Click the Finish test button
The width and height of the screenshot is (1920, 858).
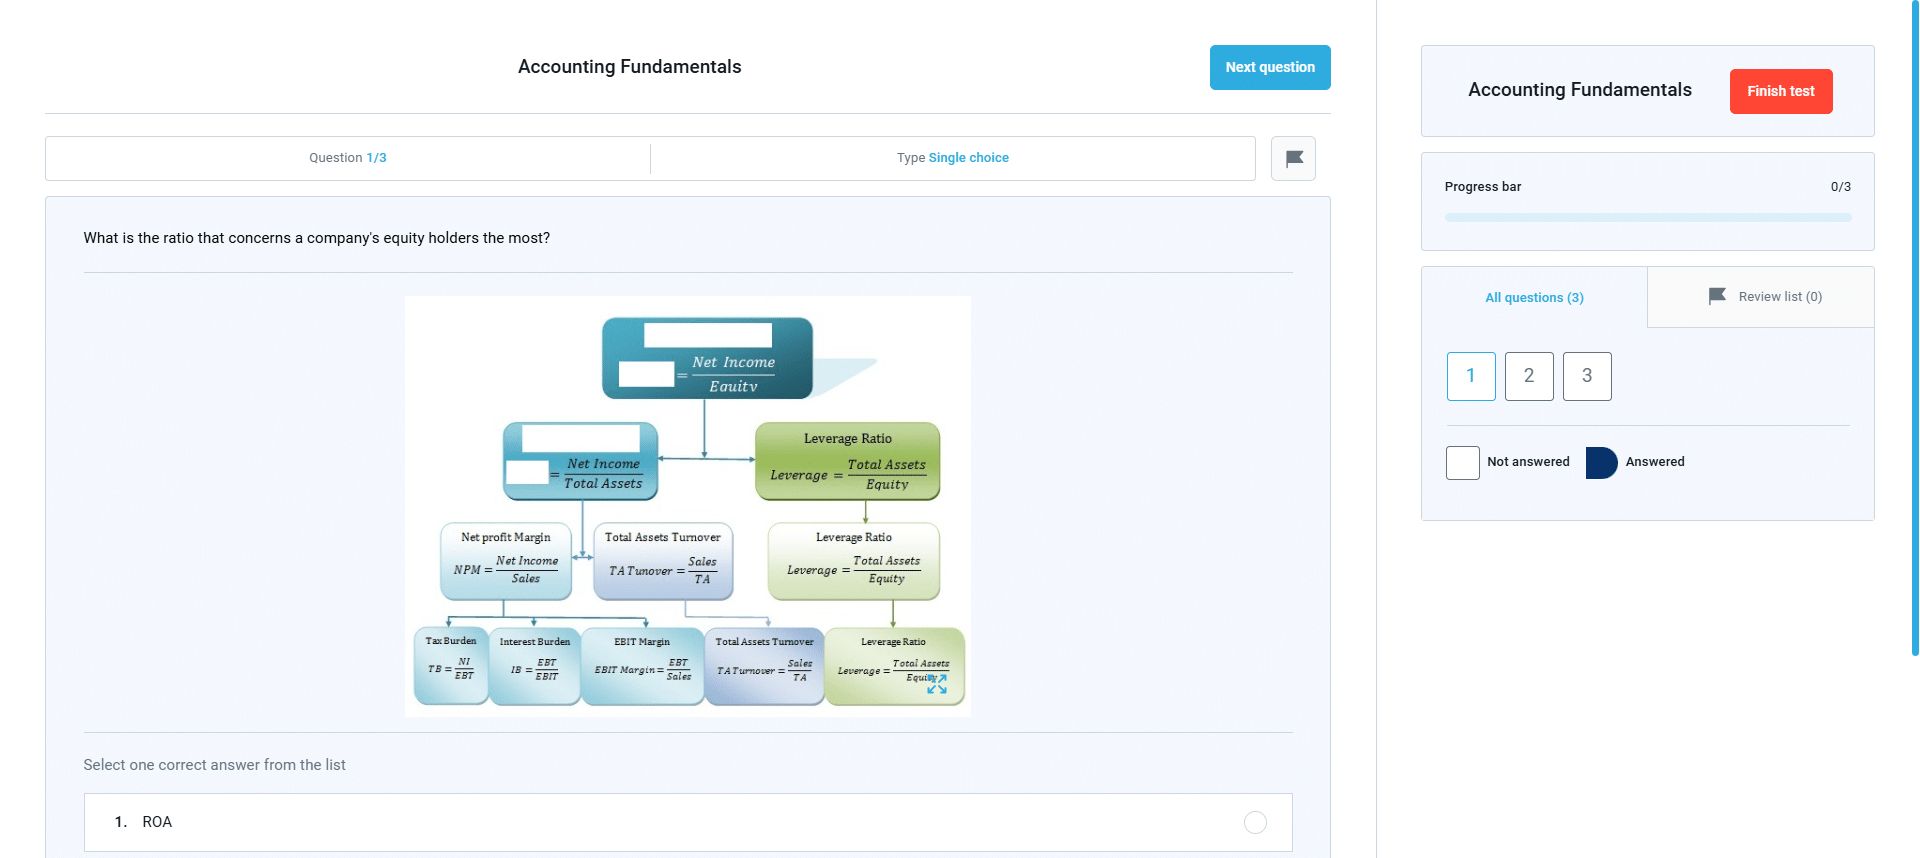click(1781, 91)
